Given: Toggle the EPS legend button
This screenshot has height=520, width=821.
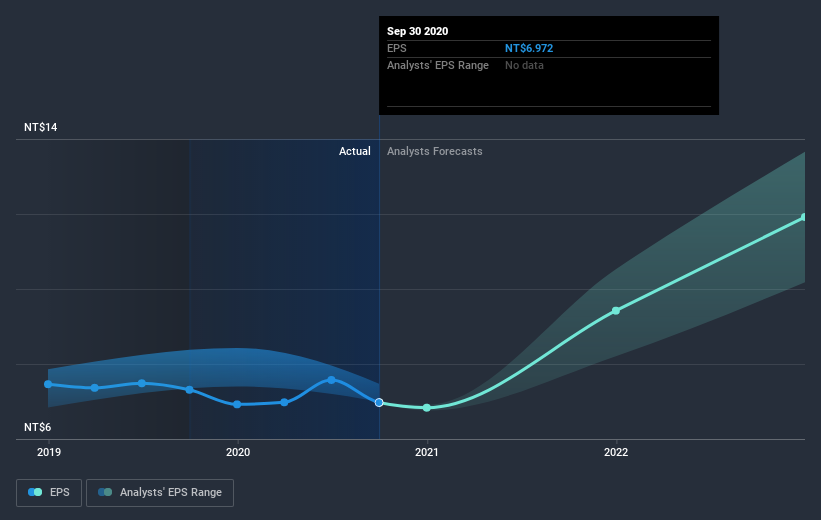Looking at the screenshot, I should coord(49,493).
